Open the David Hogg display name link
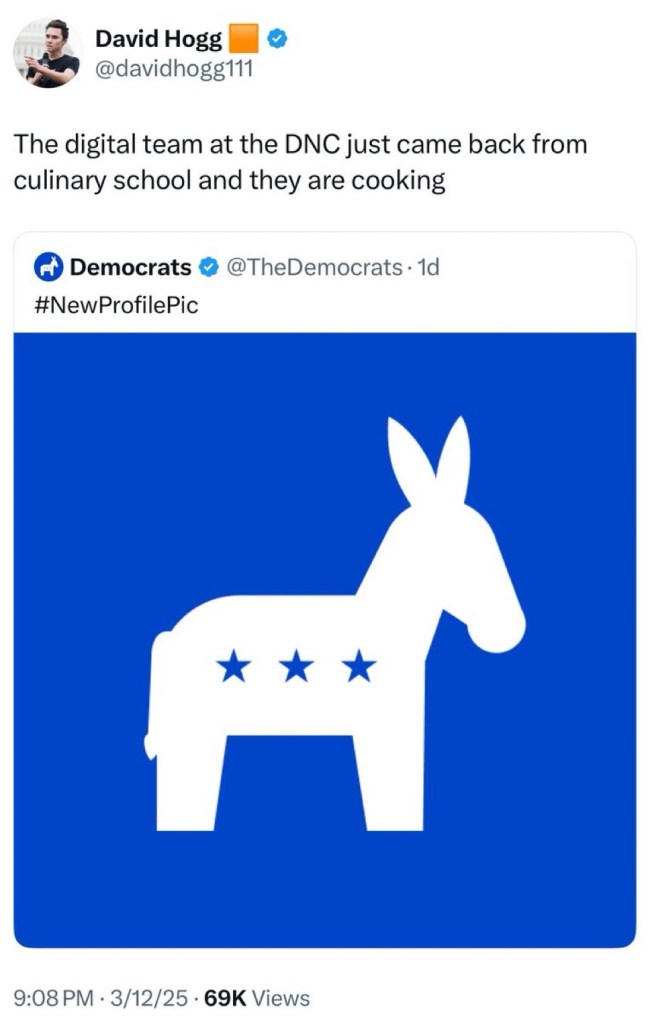 point(158,39)
